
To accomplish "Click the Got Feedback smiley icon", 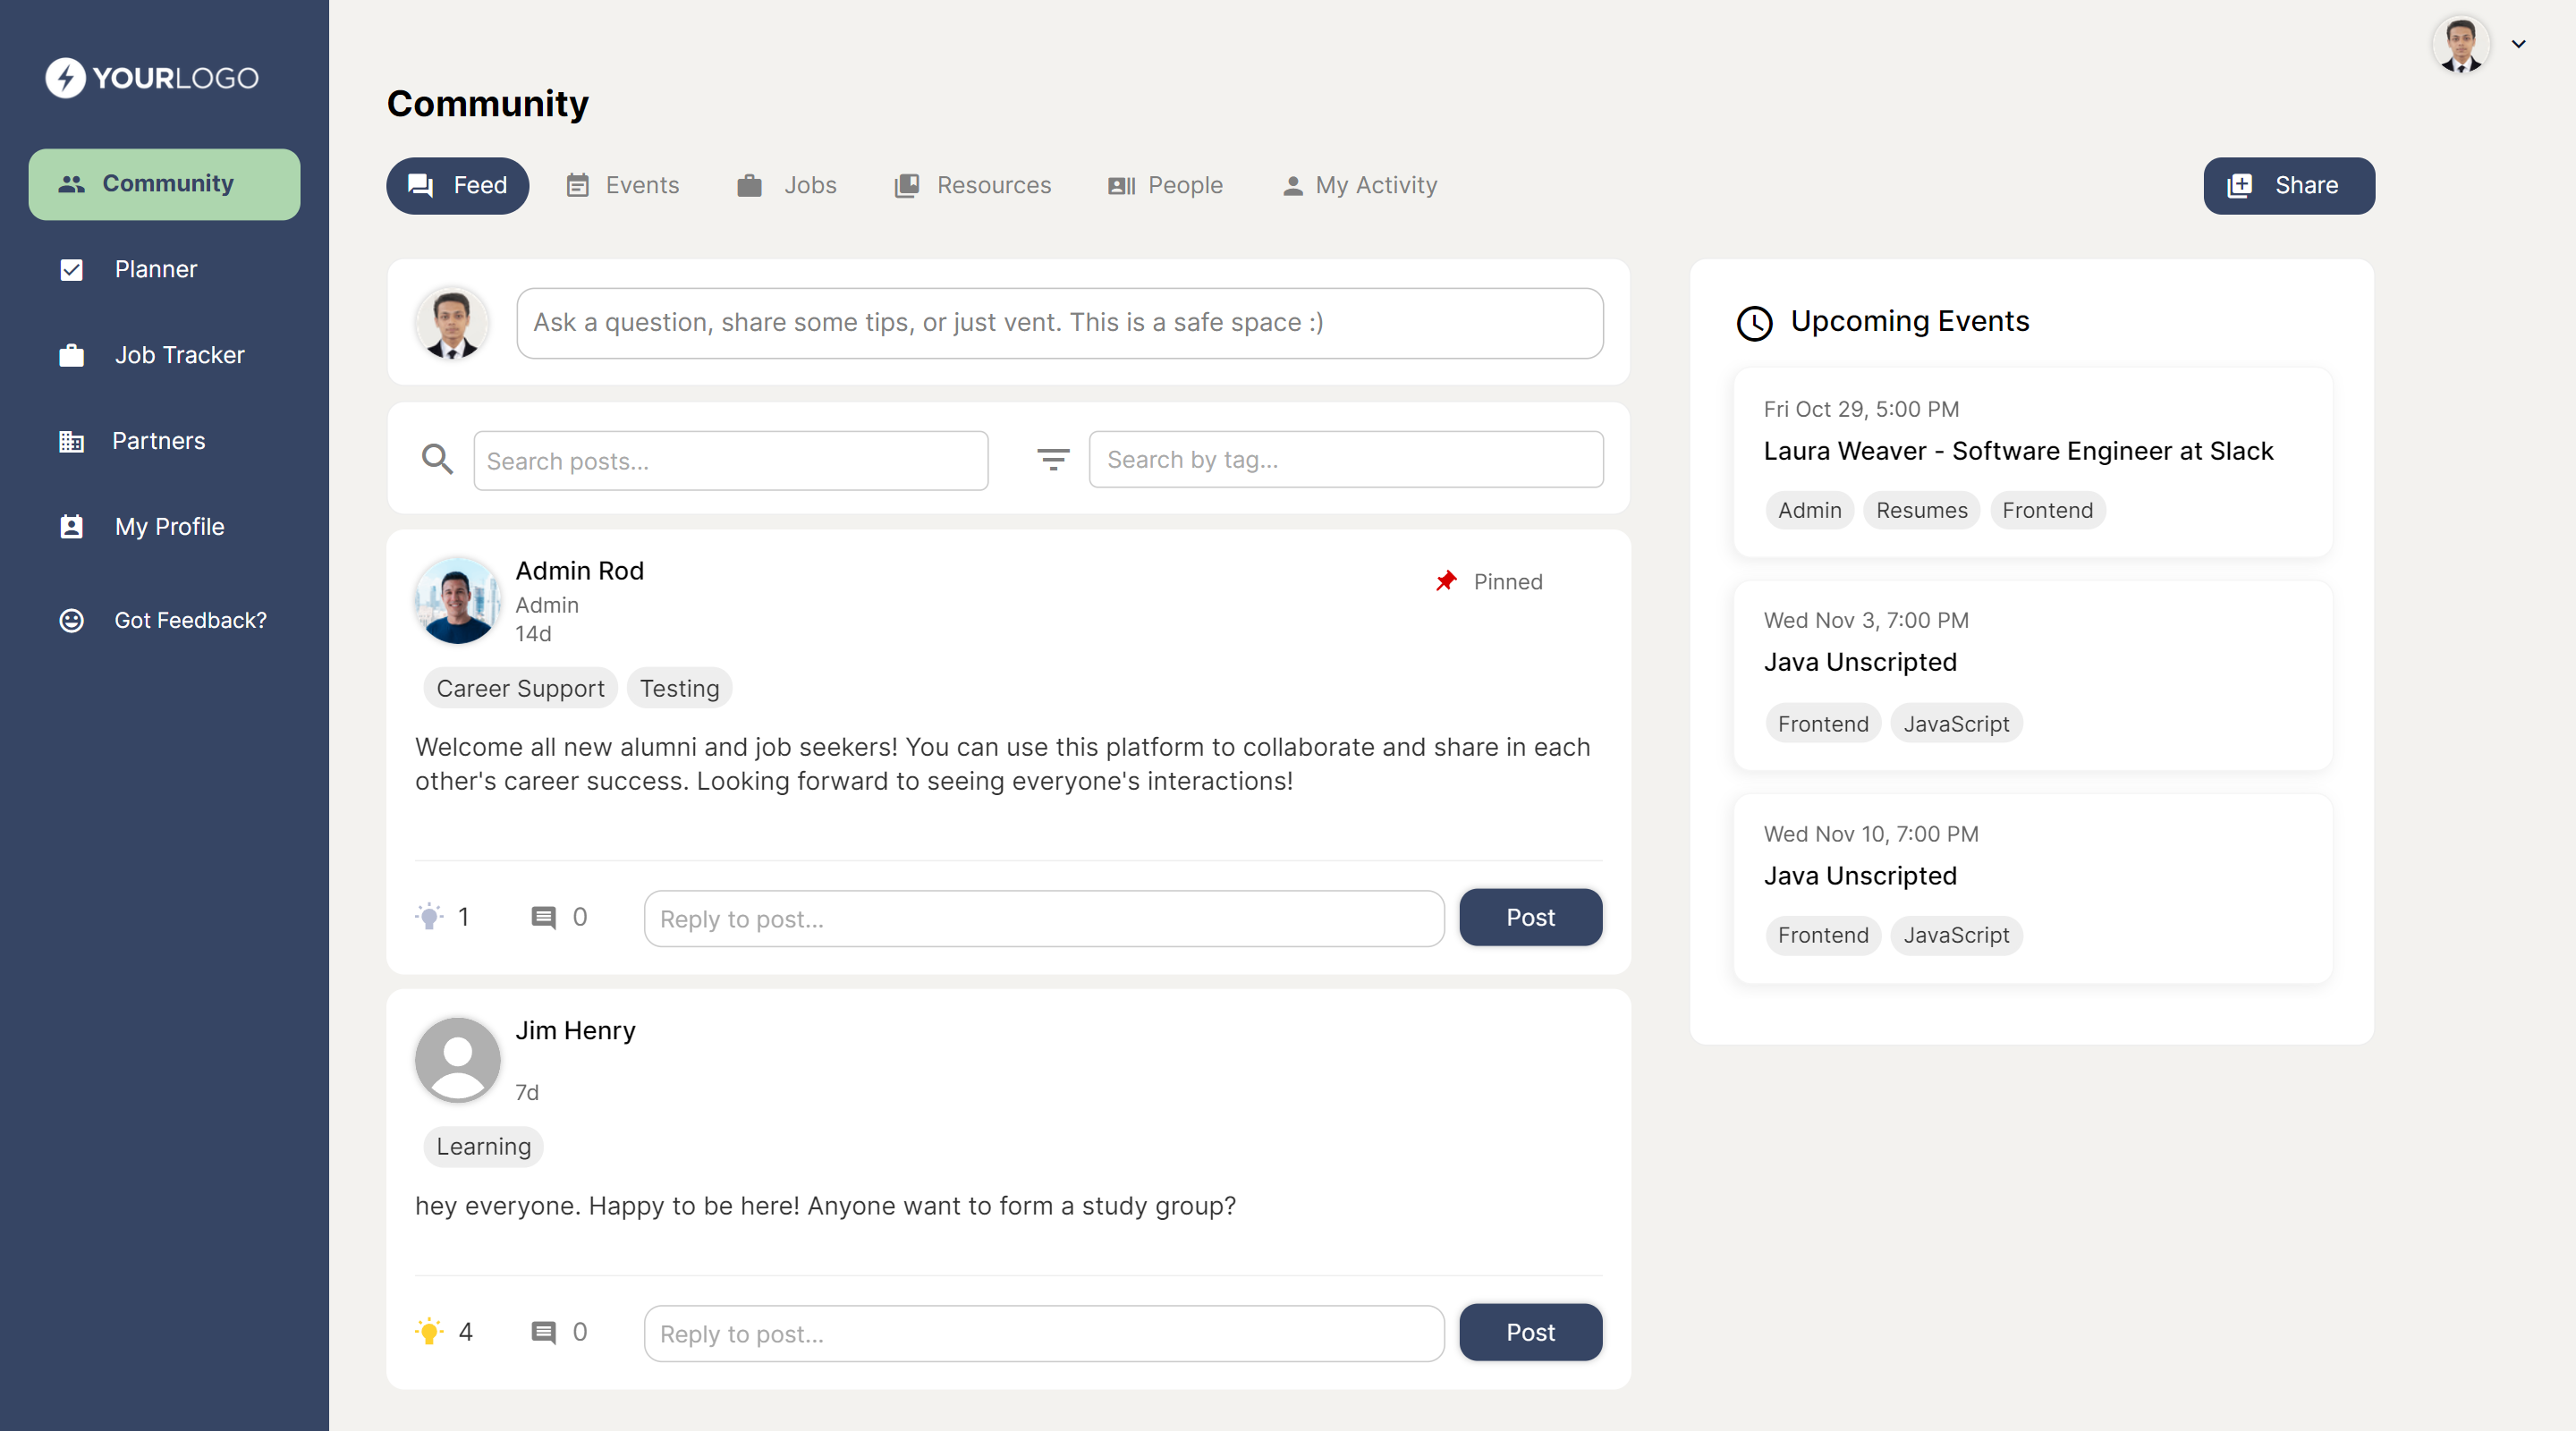I will tap(72, 620).
